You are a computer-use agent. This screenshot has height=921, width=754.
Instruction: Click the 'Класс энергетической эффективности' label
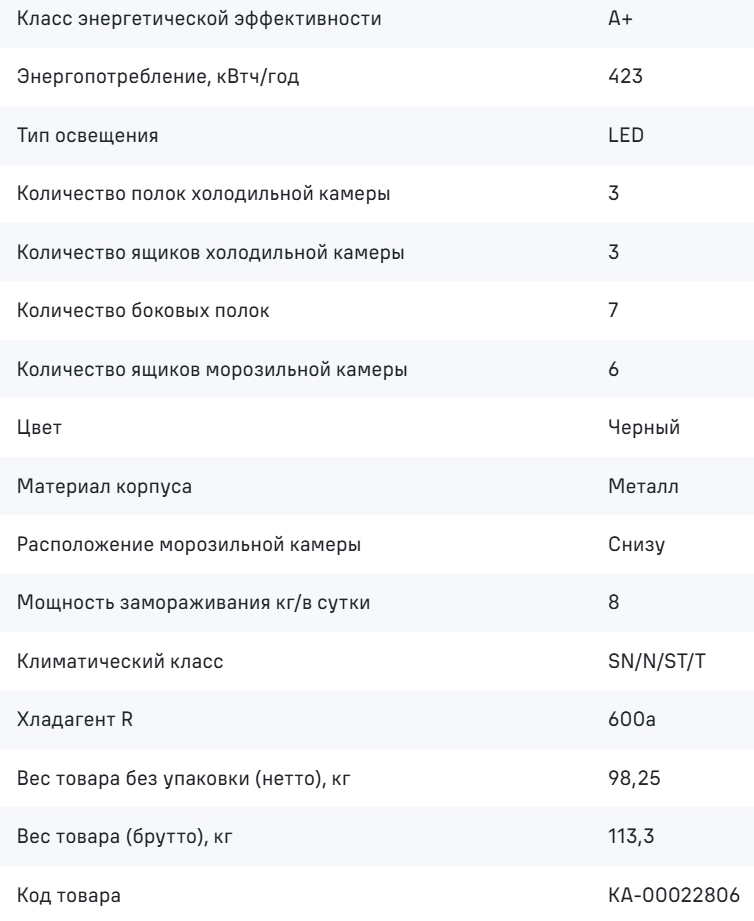click(199, 19)
